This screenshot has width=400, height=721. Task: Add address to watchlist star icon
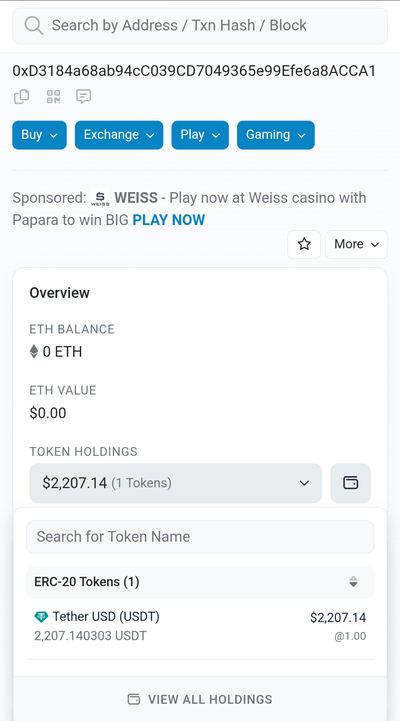click(304, 244)
